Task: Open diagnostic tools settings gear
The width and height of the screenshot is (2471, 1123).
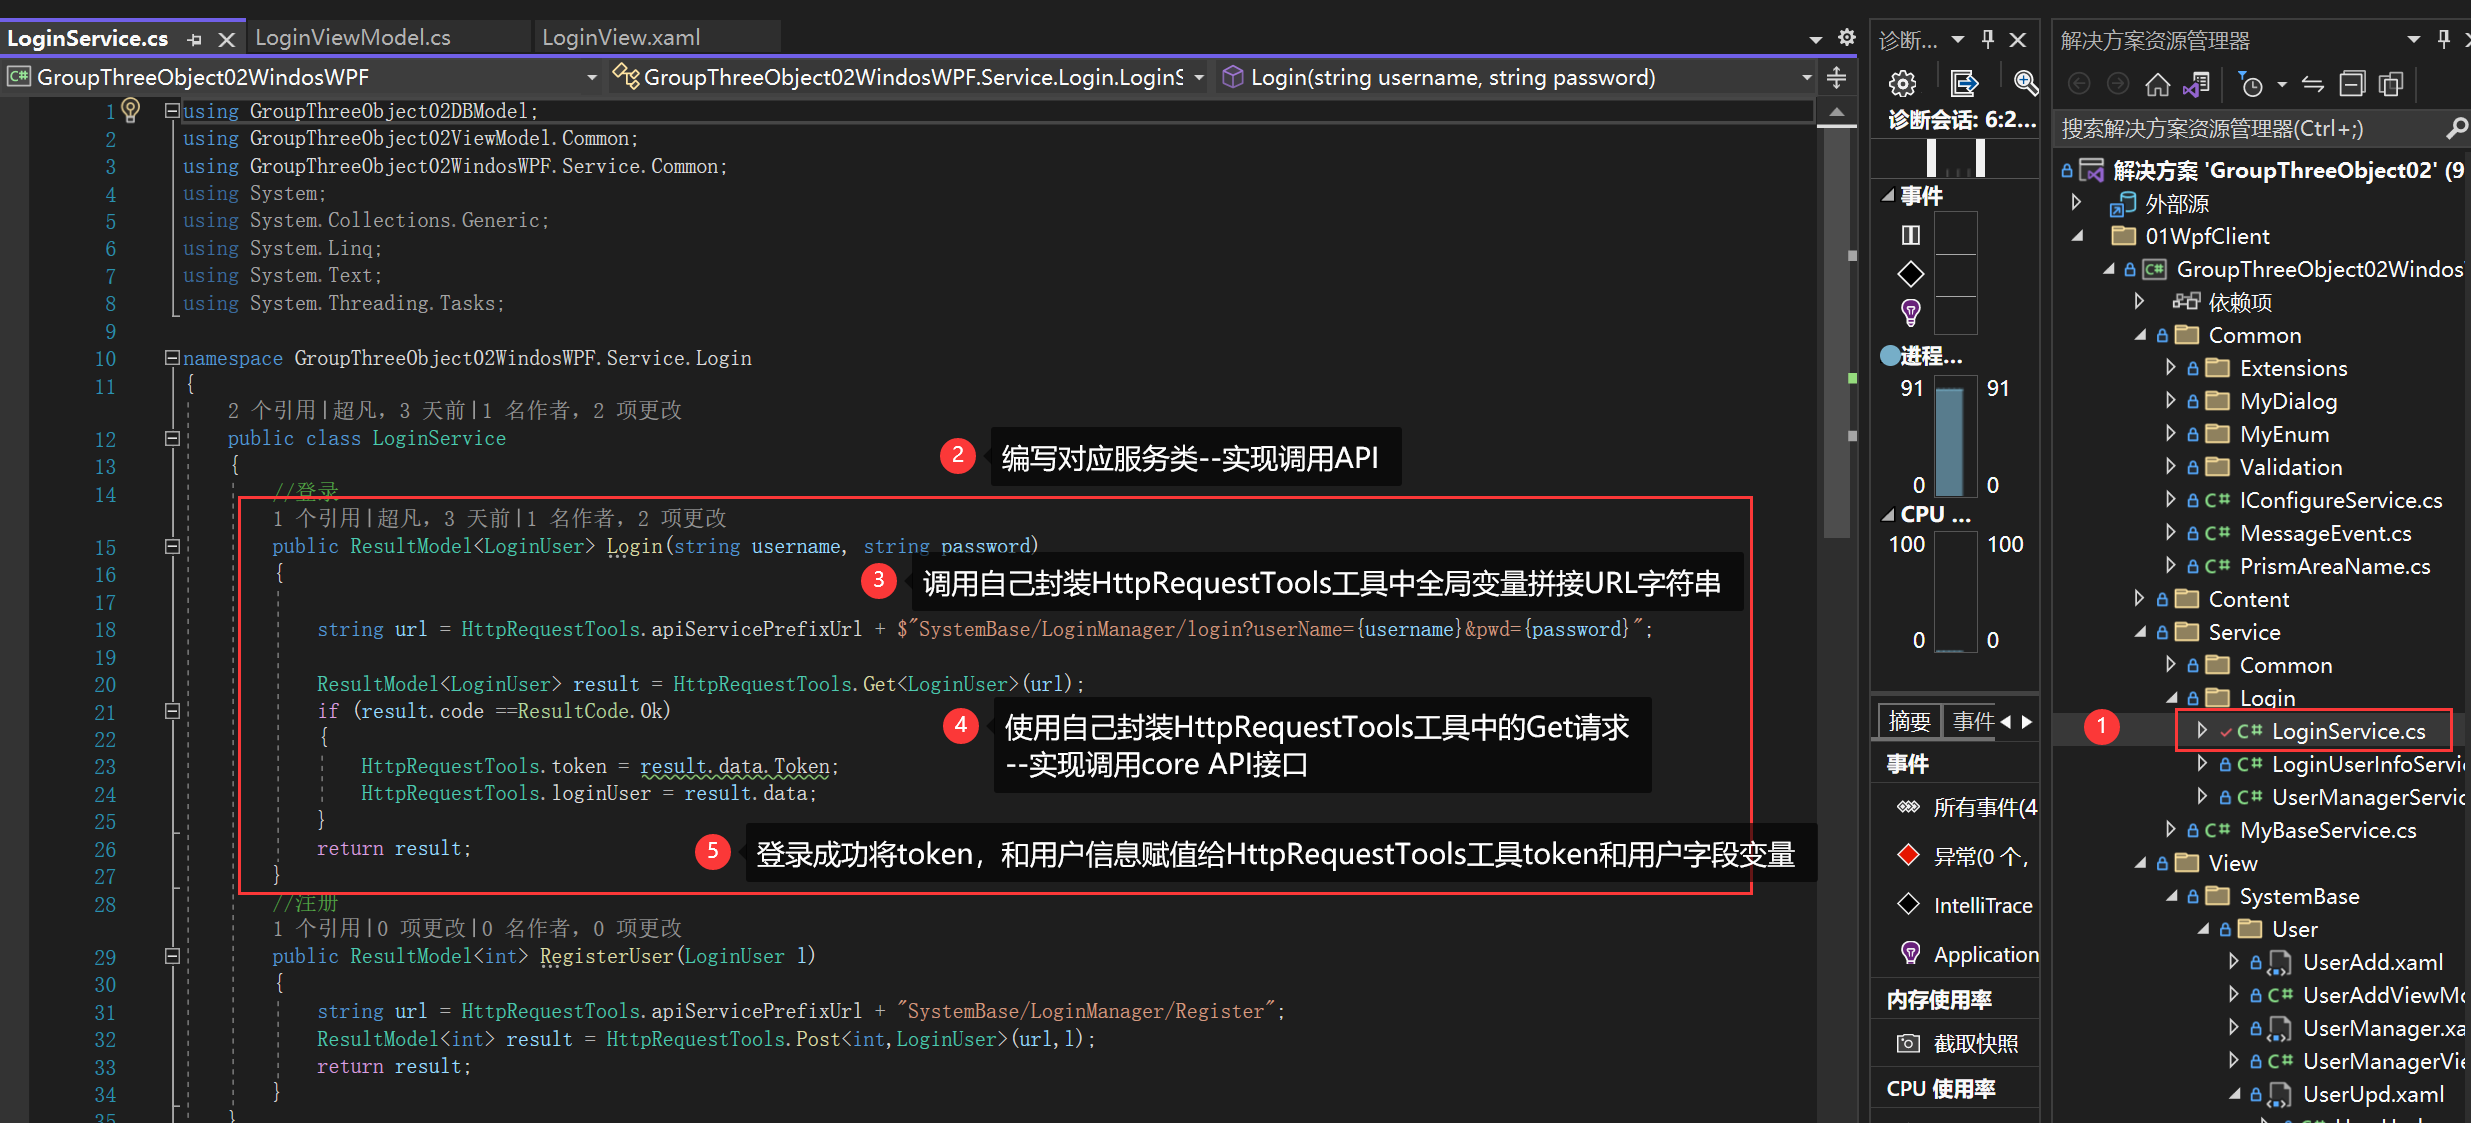Action: pyautogui.click(x=1902, y=83)
